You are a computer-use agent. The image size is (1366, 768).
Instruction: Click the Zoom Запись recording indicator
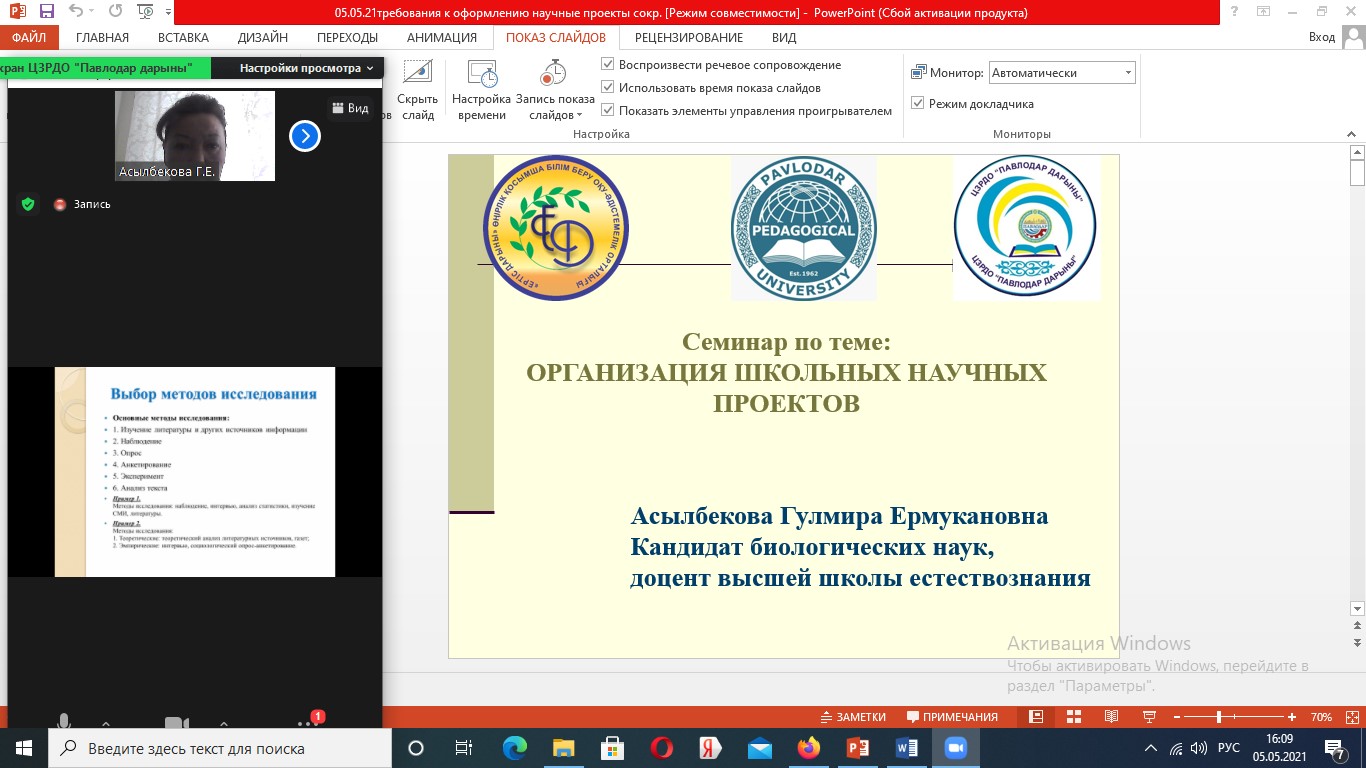(x=83, y=204)
